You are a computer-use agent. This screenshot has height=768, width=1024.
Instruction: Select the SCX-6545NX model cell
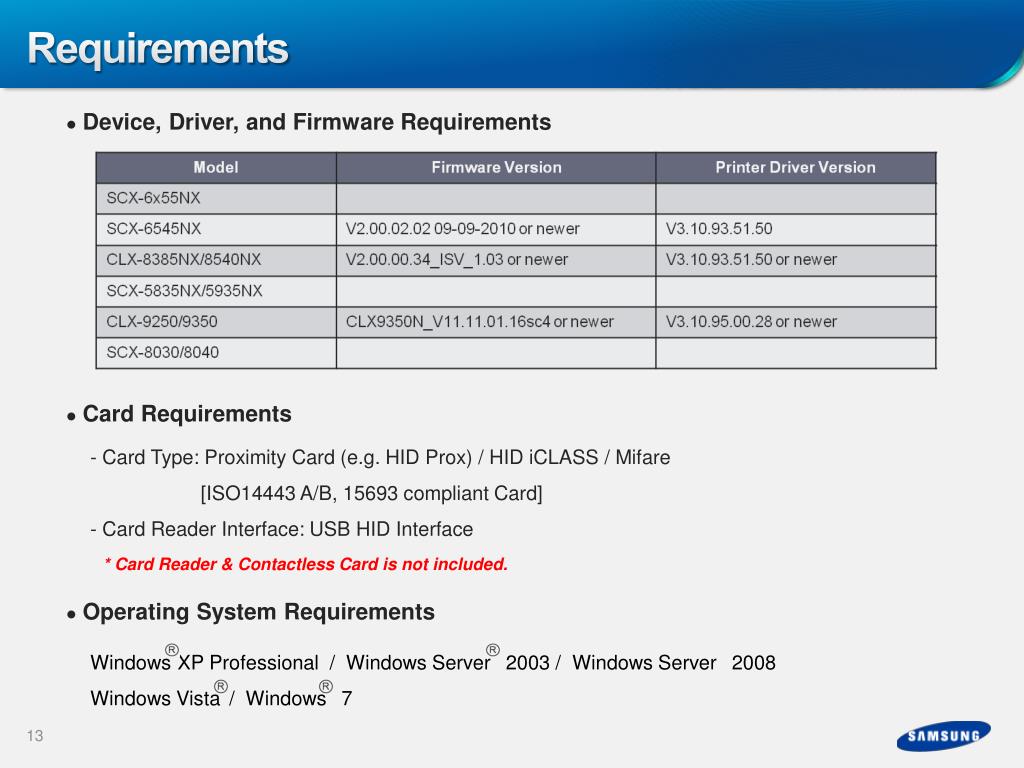216,229
